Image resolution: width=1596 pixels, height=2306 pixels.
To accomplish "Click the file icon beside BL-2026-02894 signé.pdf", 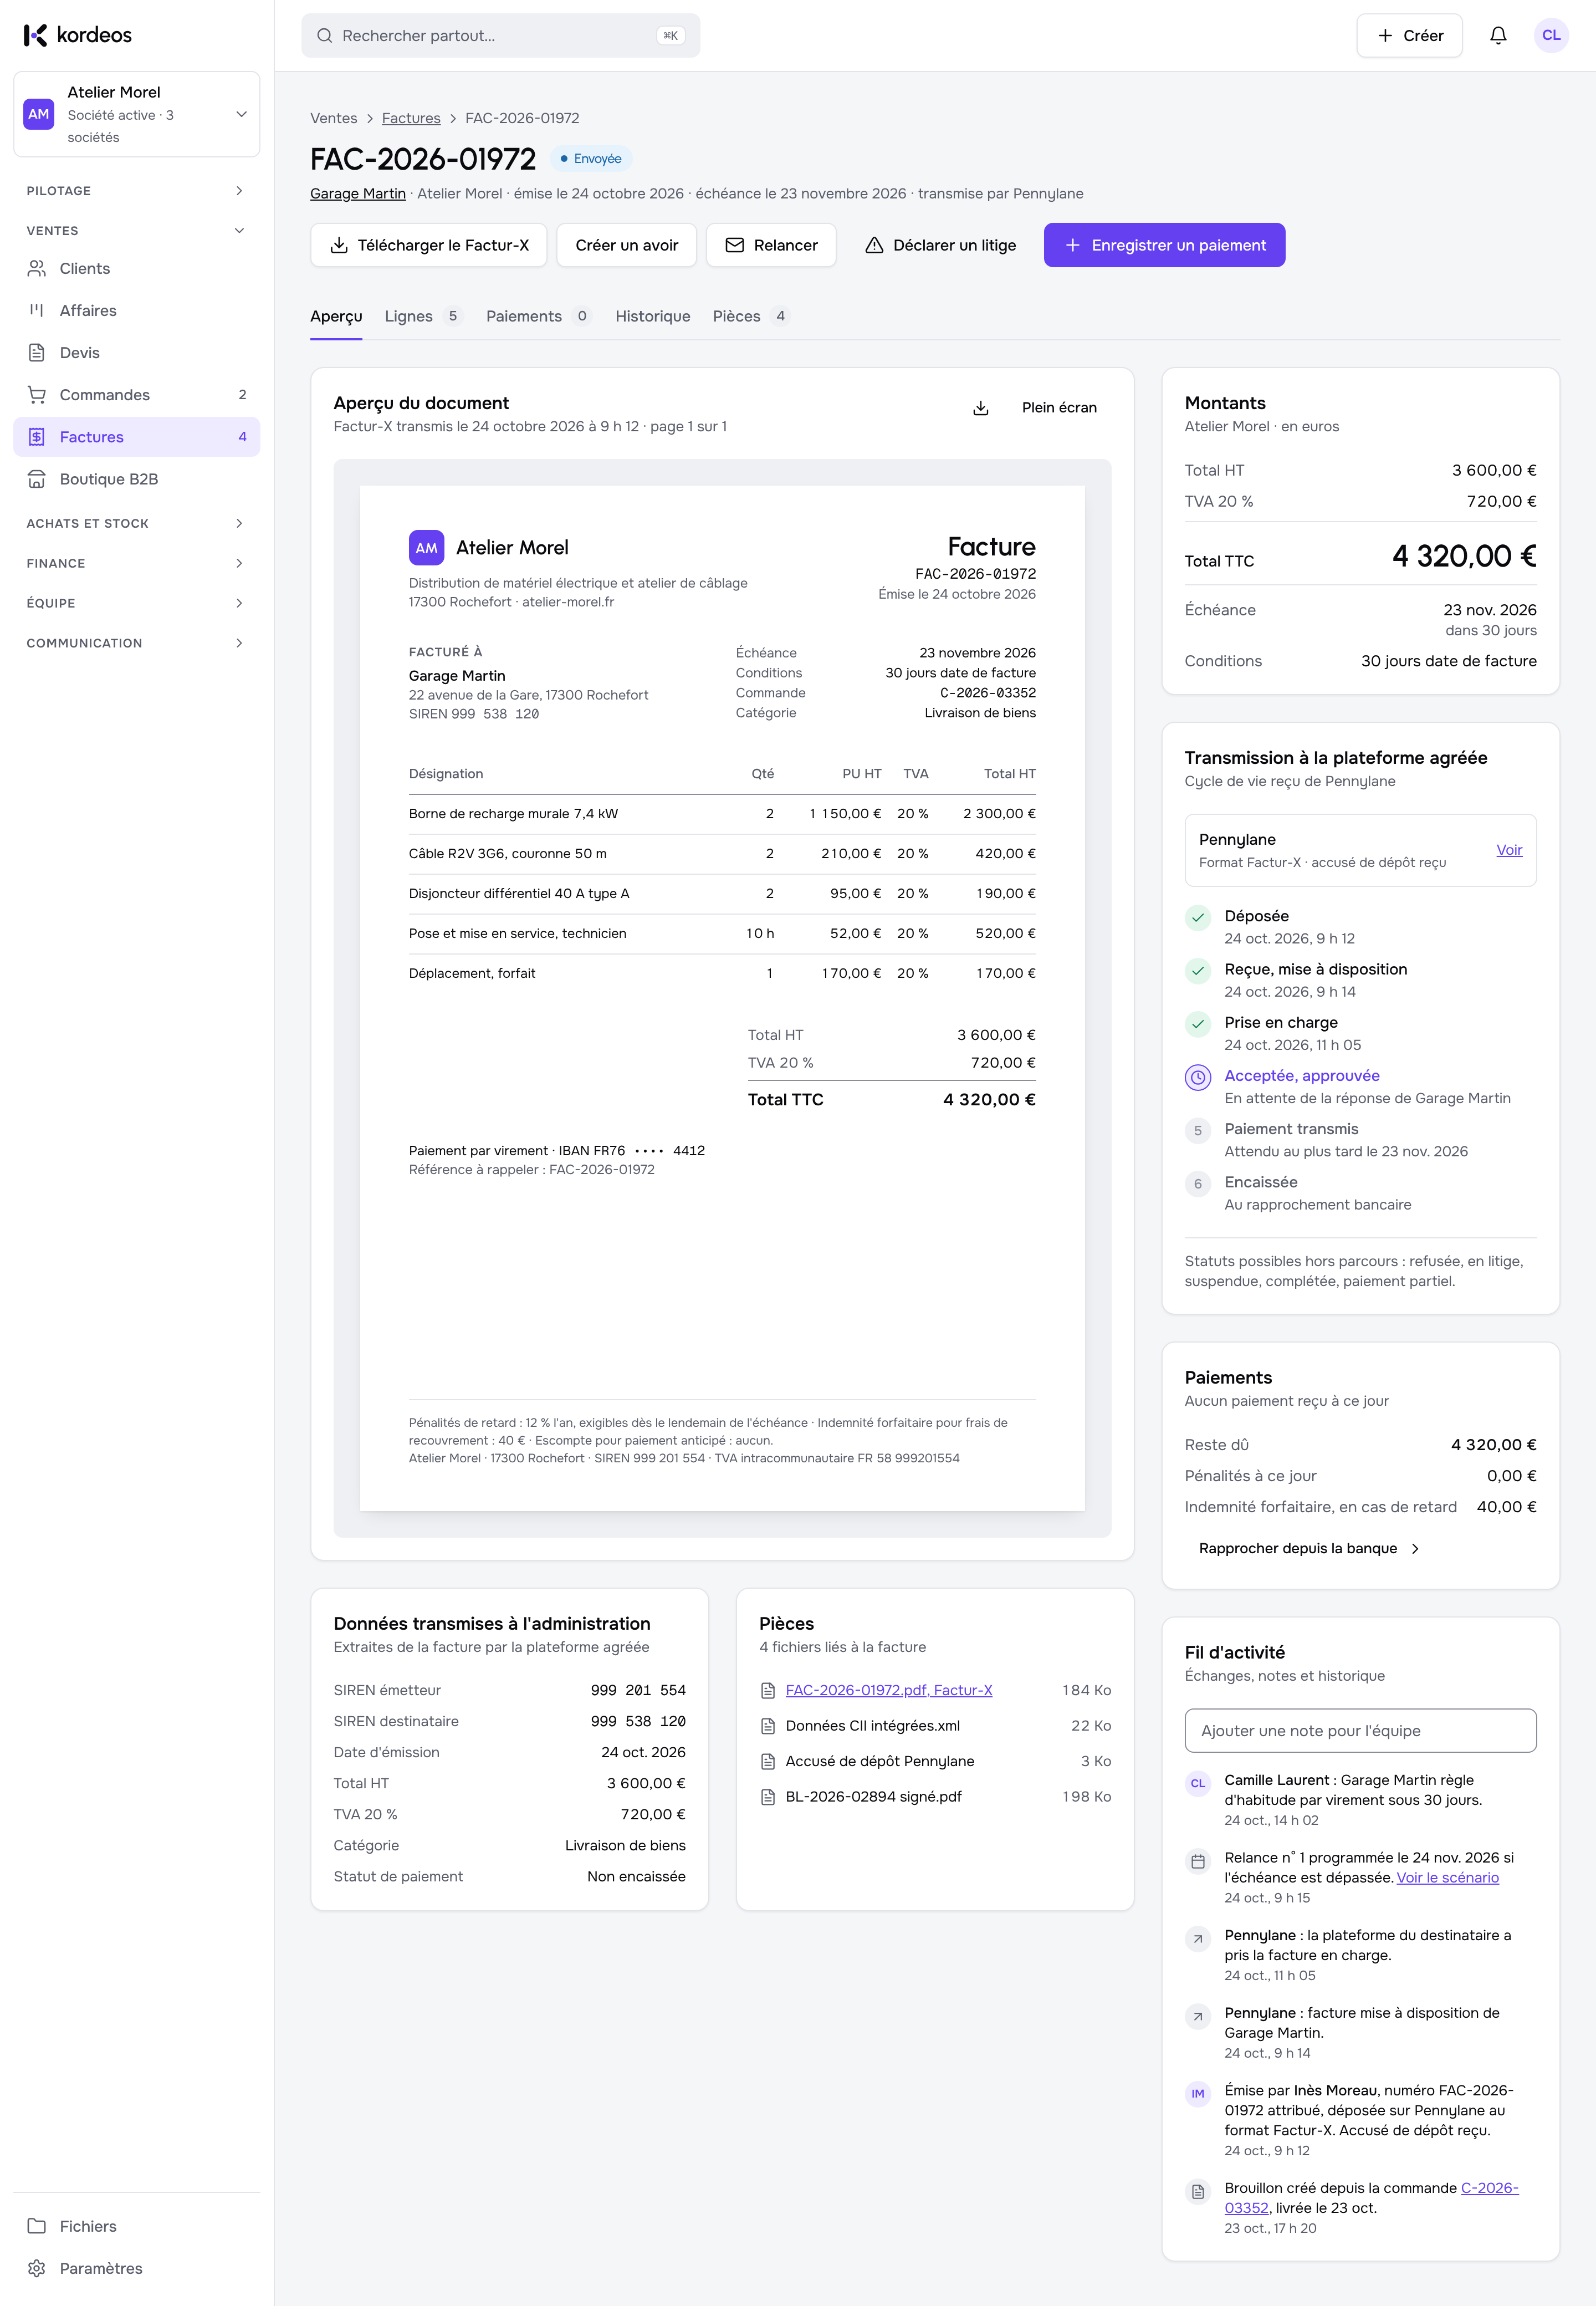I will pos(768,1797).
